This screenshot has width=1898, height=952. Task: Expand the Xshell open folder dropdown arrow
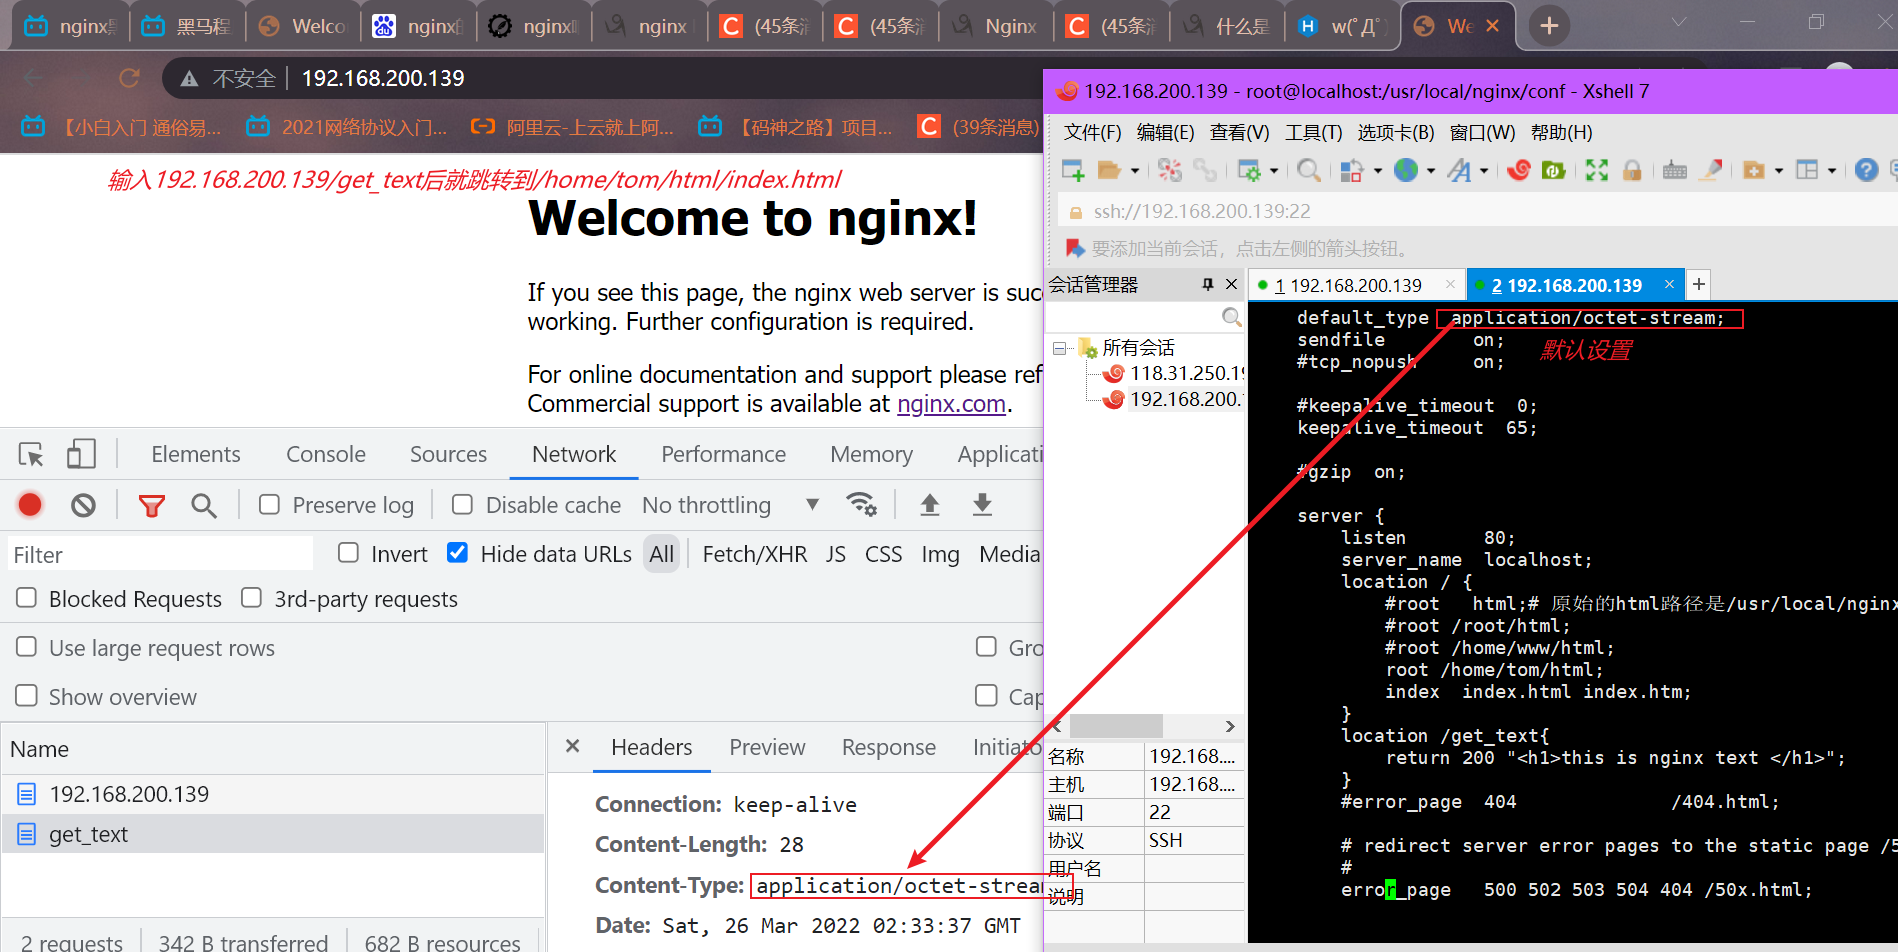coord(1135,172)
